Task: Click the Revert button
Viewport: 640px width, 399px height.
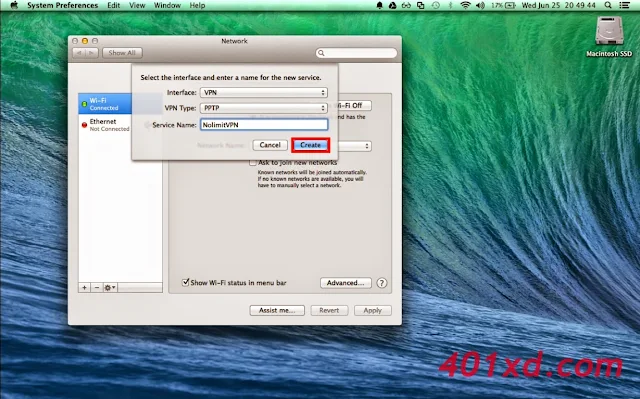Action: [329, 310]
